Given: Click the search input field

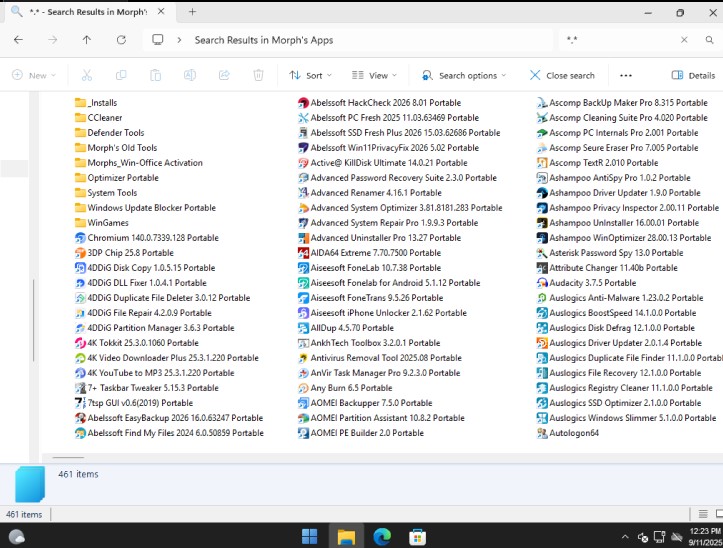Looking at the screenshot, I should (620, 40).
